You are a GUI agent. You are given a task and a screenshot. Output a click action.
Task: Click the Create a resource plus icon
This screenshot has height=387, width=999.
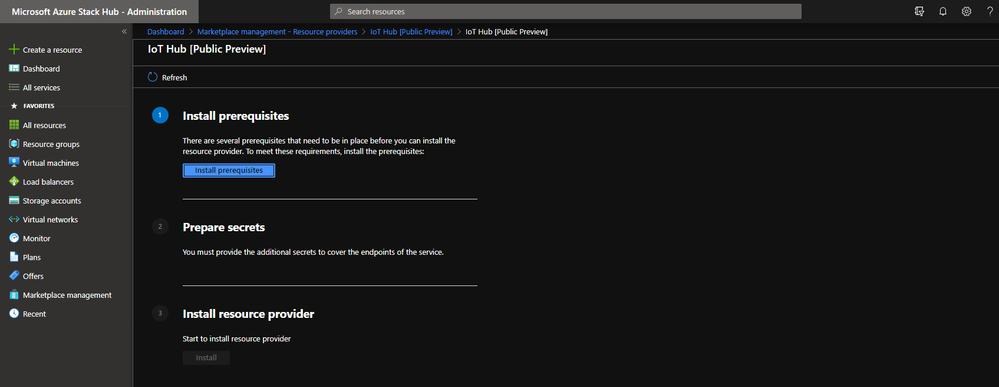(x=14, y=50)
